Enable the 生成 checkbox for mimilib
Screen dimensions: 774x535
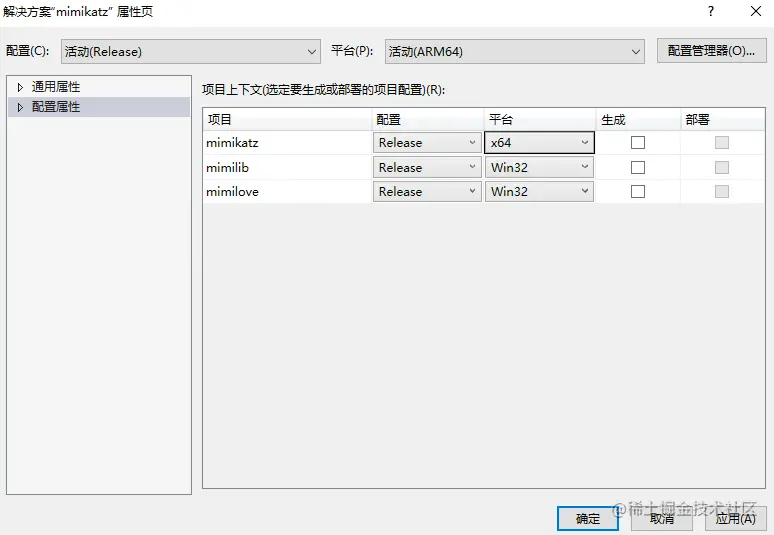tap(638, 167)
